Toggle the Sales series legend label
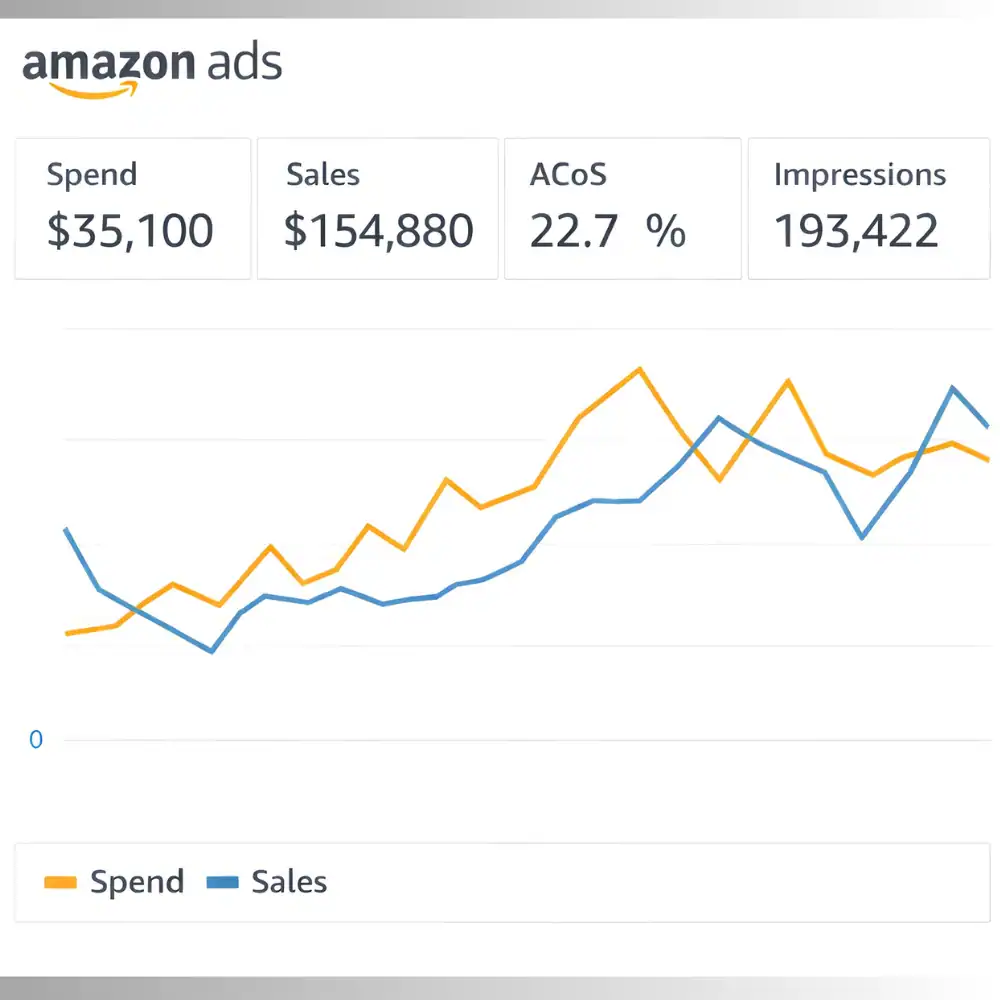The height and width of the screenshot is (1000, 1000). tap(289, 882)
